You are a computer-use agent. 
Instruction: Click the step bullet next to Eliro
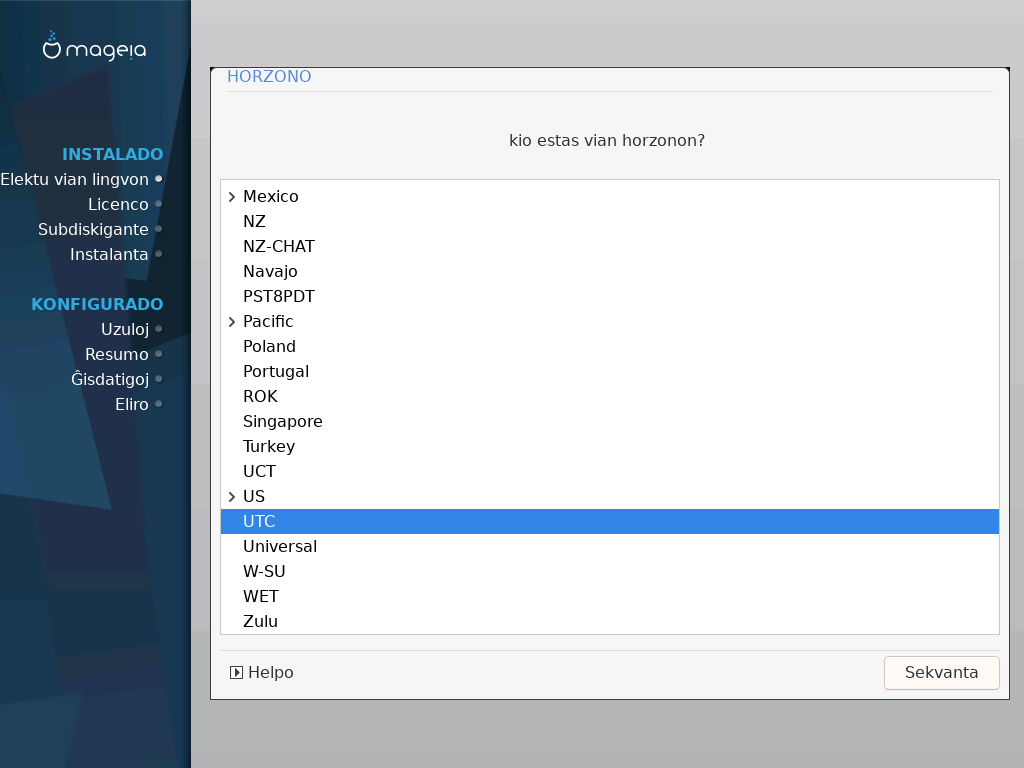click(x=159, y=404)
